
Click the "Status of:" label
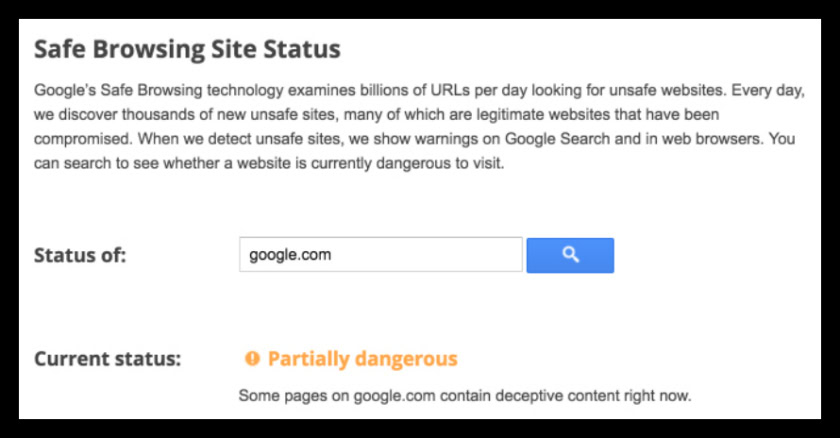[80, 255]
